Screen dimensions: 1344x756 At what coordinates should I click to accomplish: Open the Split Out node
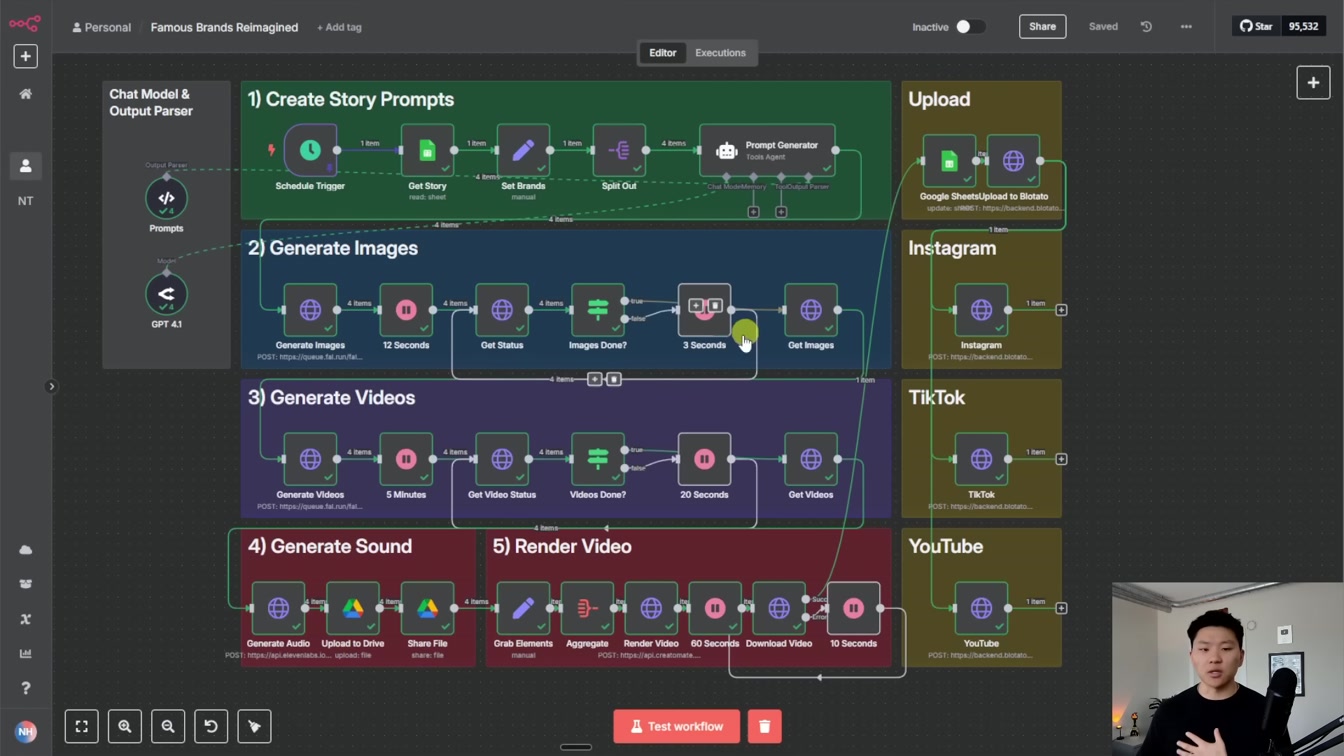[x=619, y=150]
